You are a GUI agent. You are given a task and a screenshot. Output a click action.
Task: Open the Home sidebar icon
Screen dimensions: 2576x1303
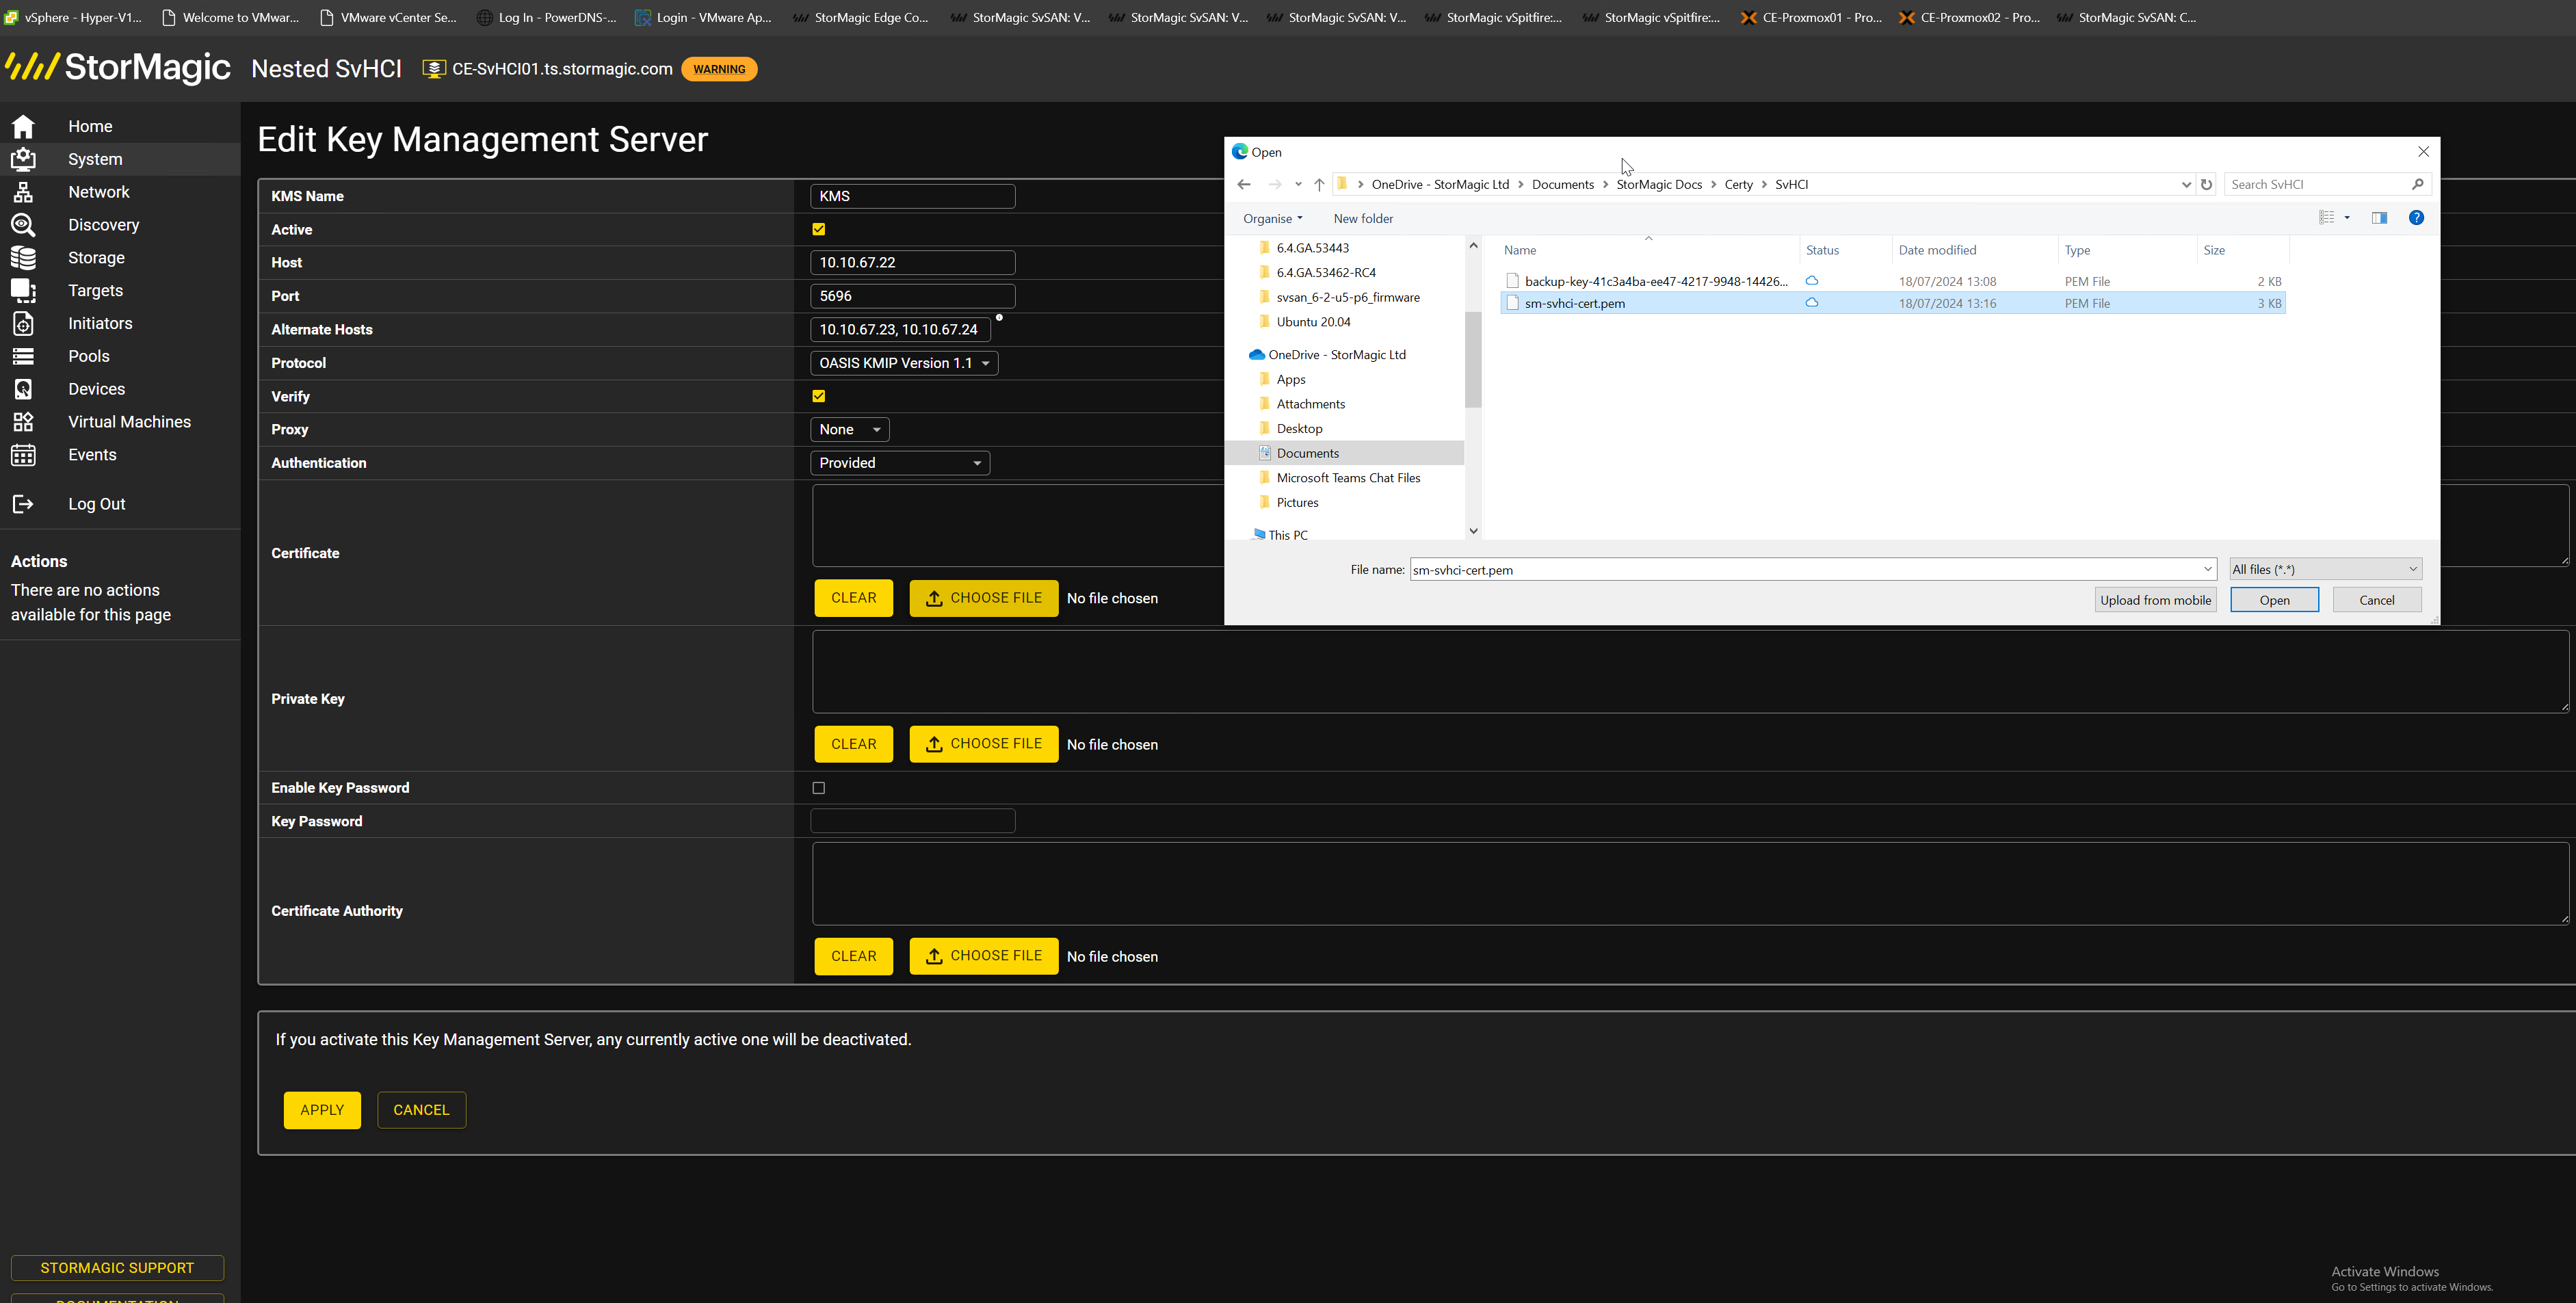coord(23,126)
